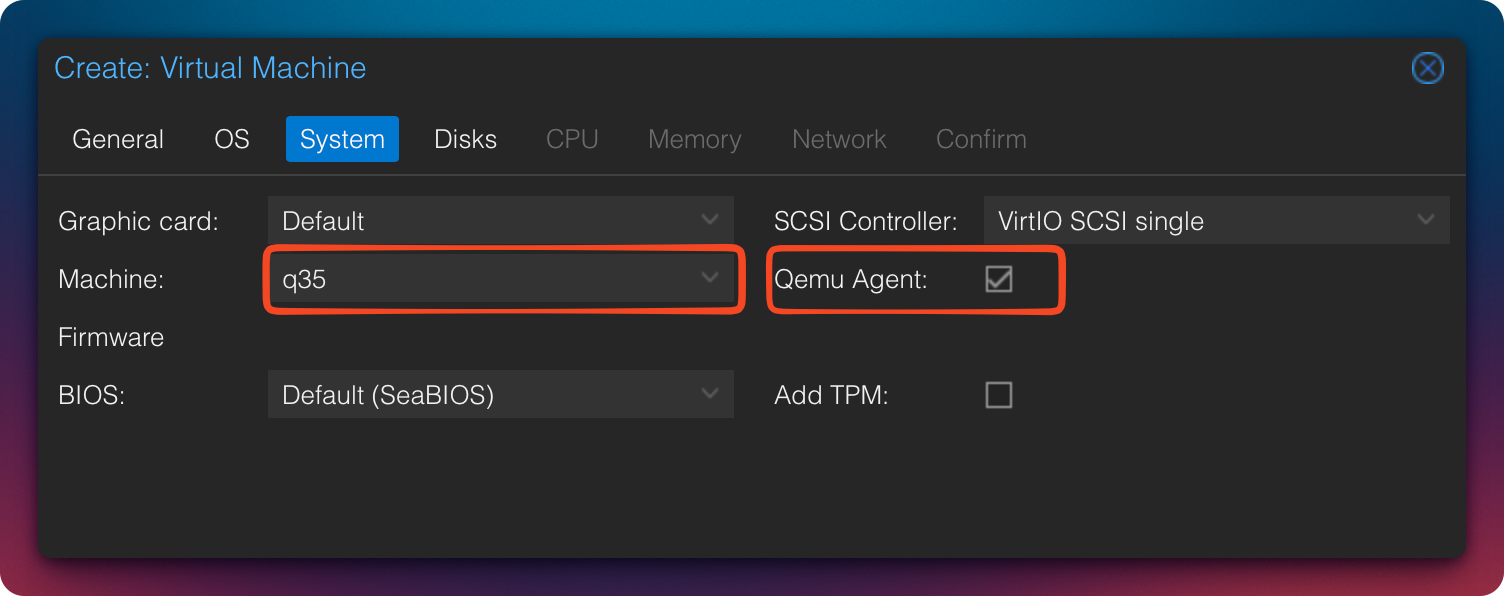Select the System tab

(342, 139)
